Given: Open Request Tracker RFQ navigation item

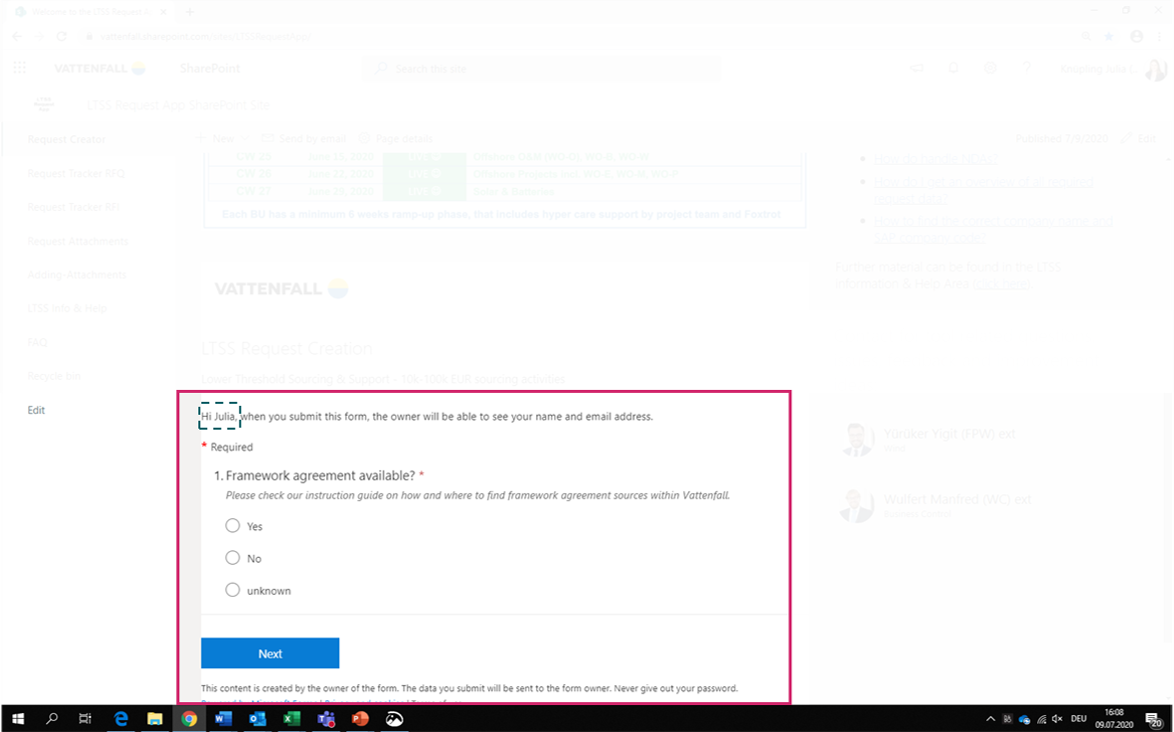Looking at the screenshot, I should click(76, 173).
